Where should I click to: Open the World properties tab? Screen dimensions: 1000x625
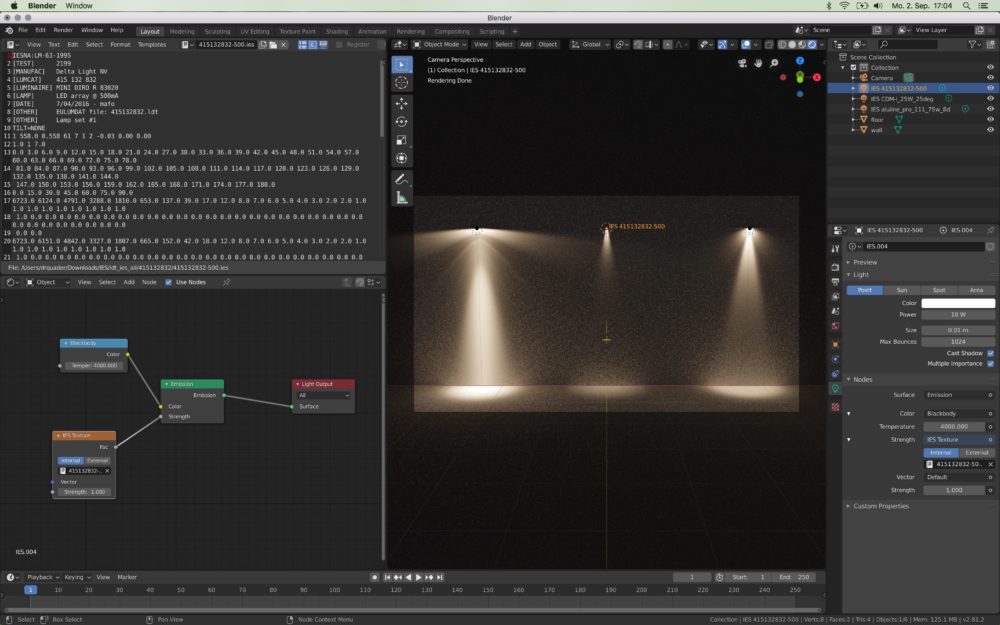(x=835, y=326)
